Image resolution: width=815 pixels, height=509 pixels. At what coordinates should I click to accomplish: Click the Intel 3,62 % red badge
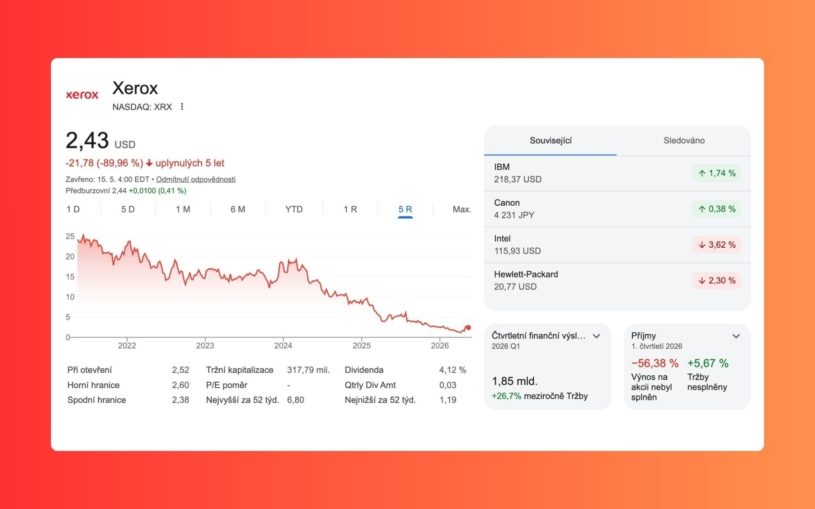pos(717,245)
